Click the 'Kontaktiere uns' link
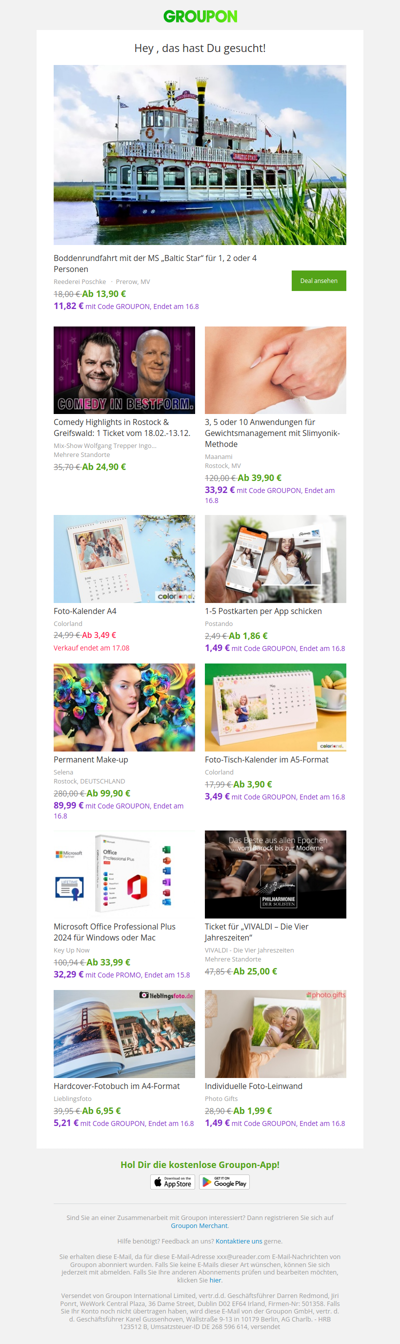This screenshot has width=400, height=1344. coord(239,1241)
